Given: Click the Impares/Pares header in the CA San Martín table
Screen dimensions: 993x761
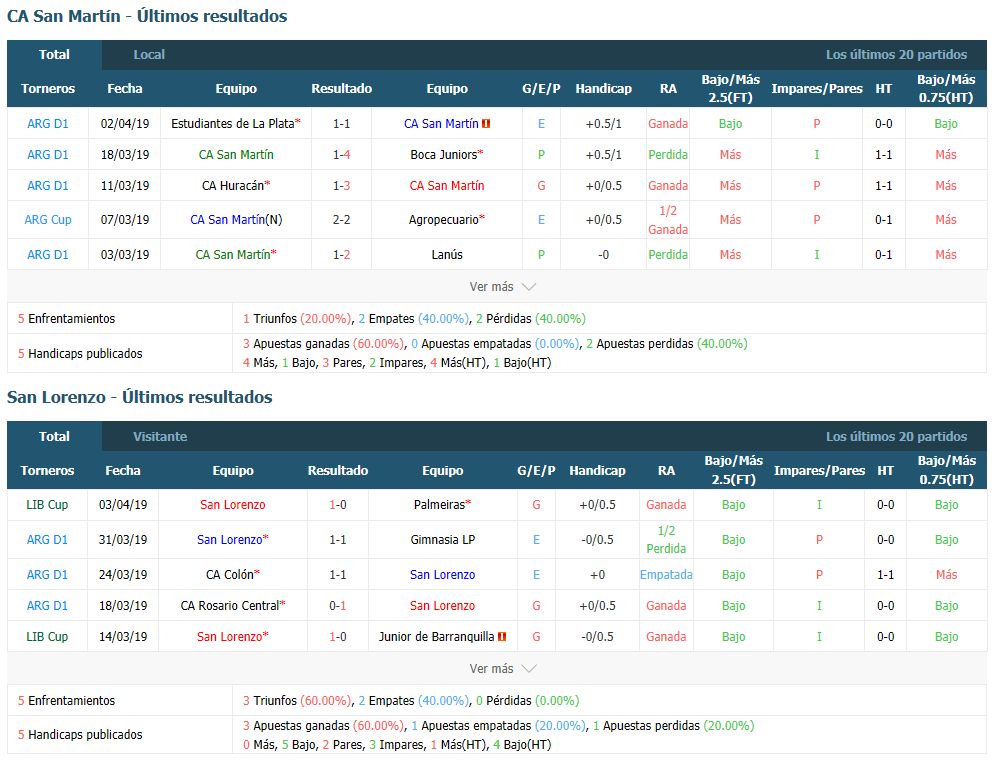Looking at the screenshot, I should (x=816, y=89).
